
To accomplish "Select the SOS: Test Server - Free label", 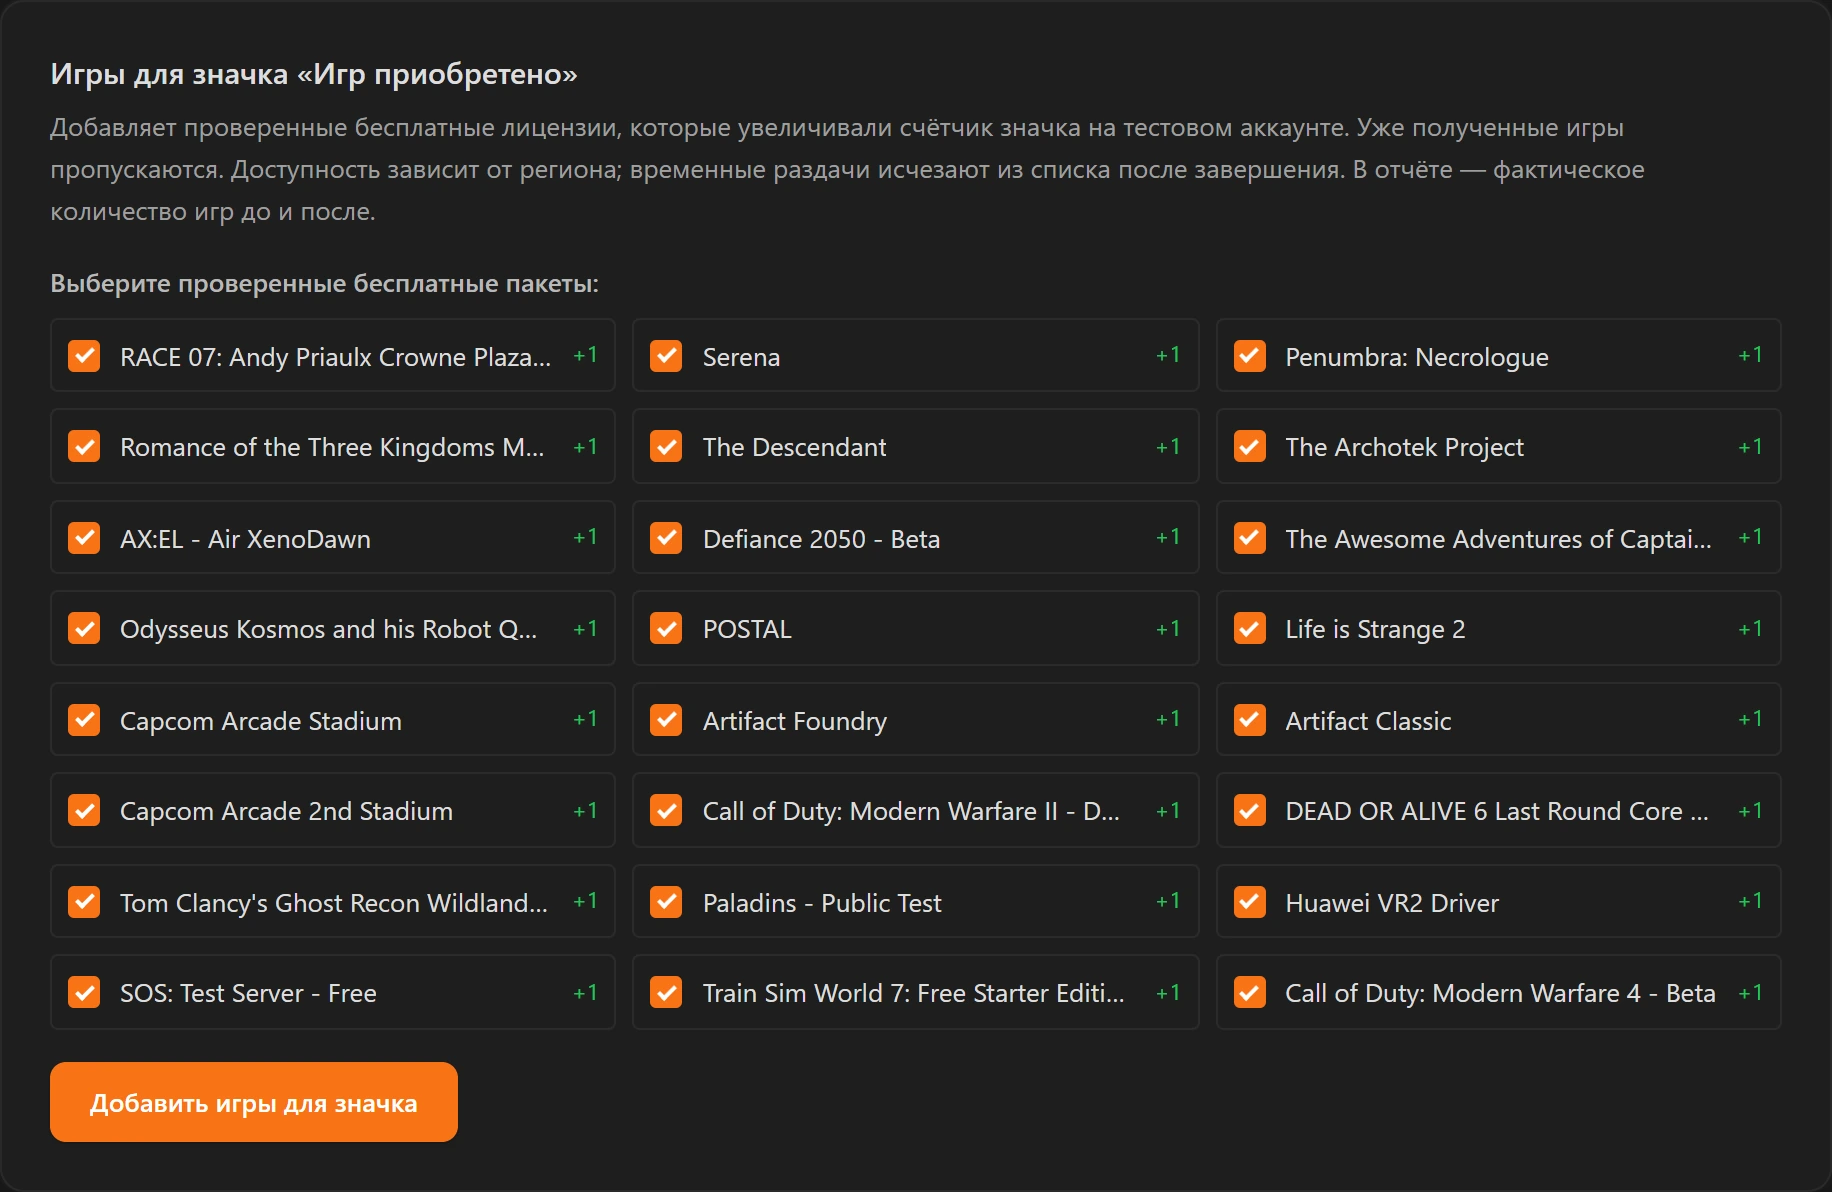I will click(248, 993).
